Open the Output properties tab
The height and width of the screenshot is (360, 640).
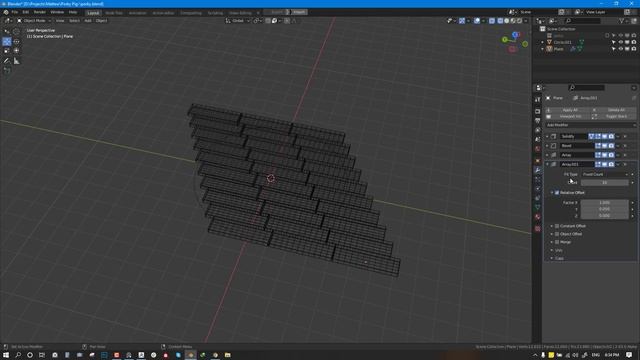538,120
